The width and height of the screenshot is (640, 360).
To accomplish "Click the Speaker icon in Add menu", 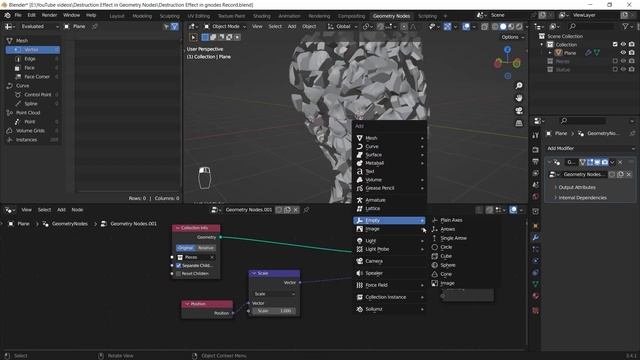I will click(x=360, y=273).
